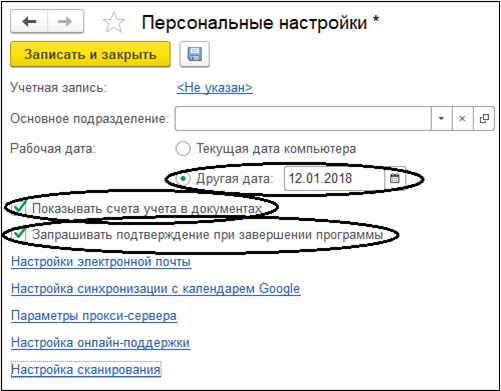Select Другая дата radio button
Screen dimensions: 501x391
point(183,179)
